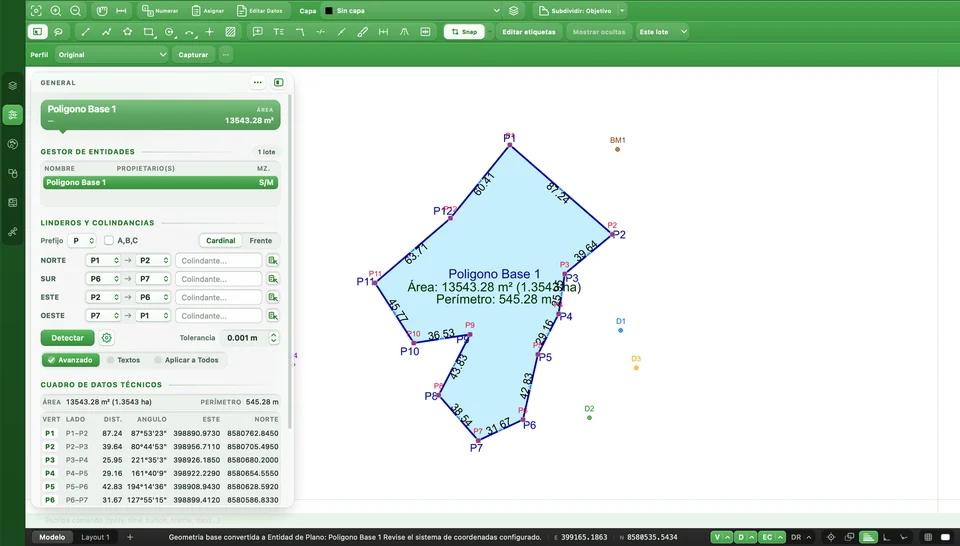This screenshot has height=546, width=960.
Task: Select the hatch fill tool
Action: click(230, 32)
